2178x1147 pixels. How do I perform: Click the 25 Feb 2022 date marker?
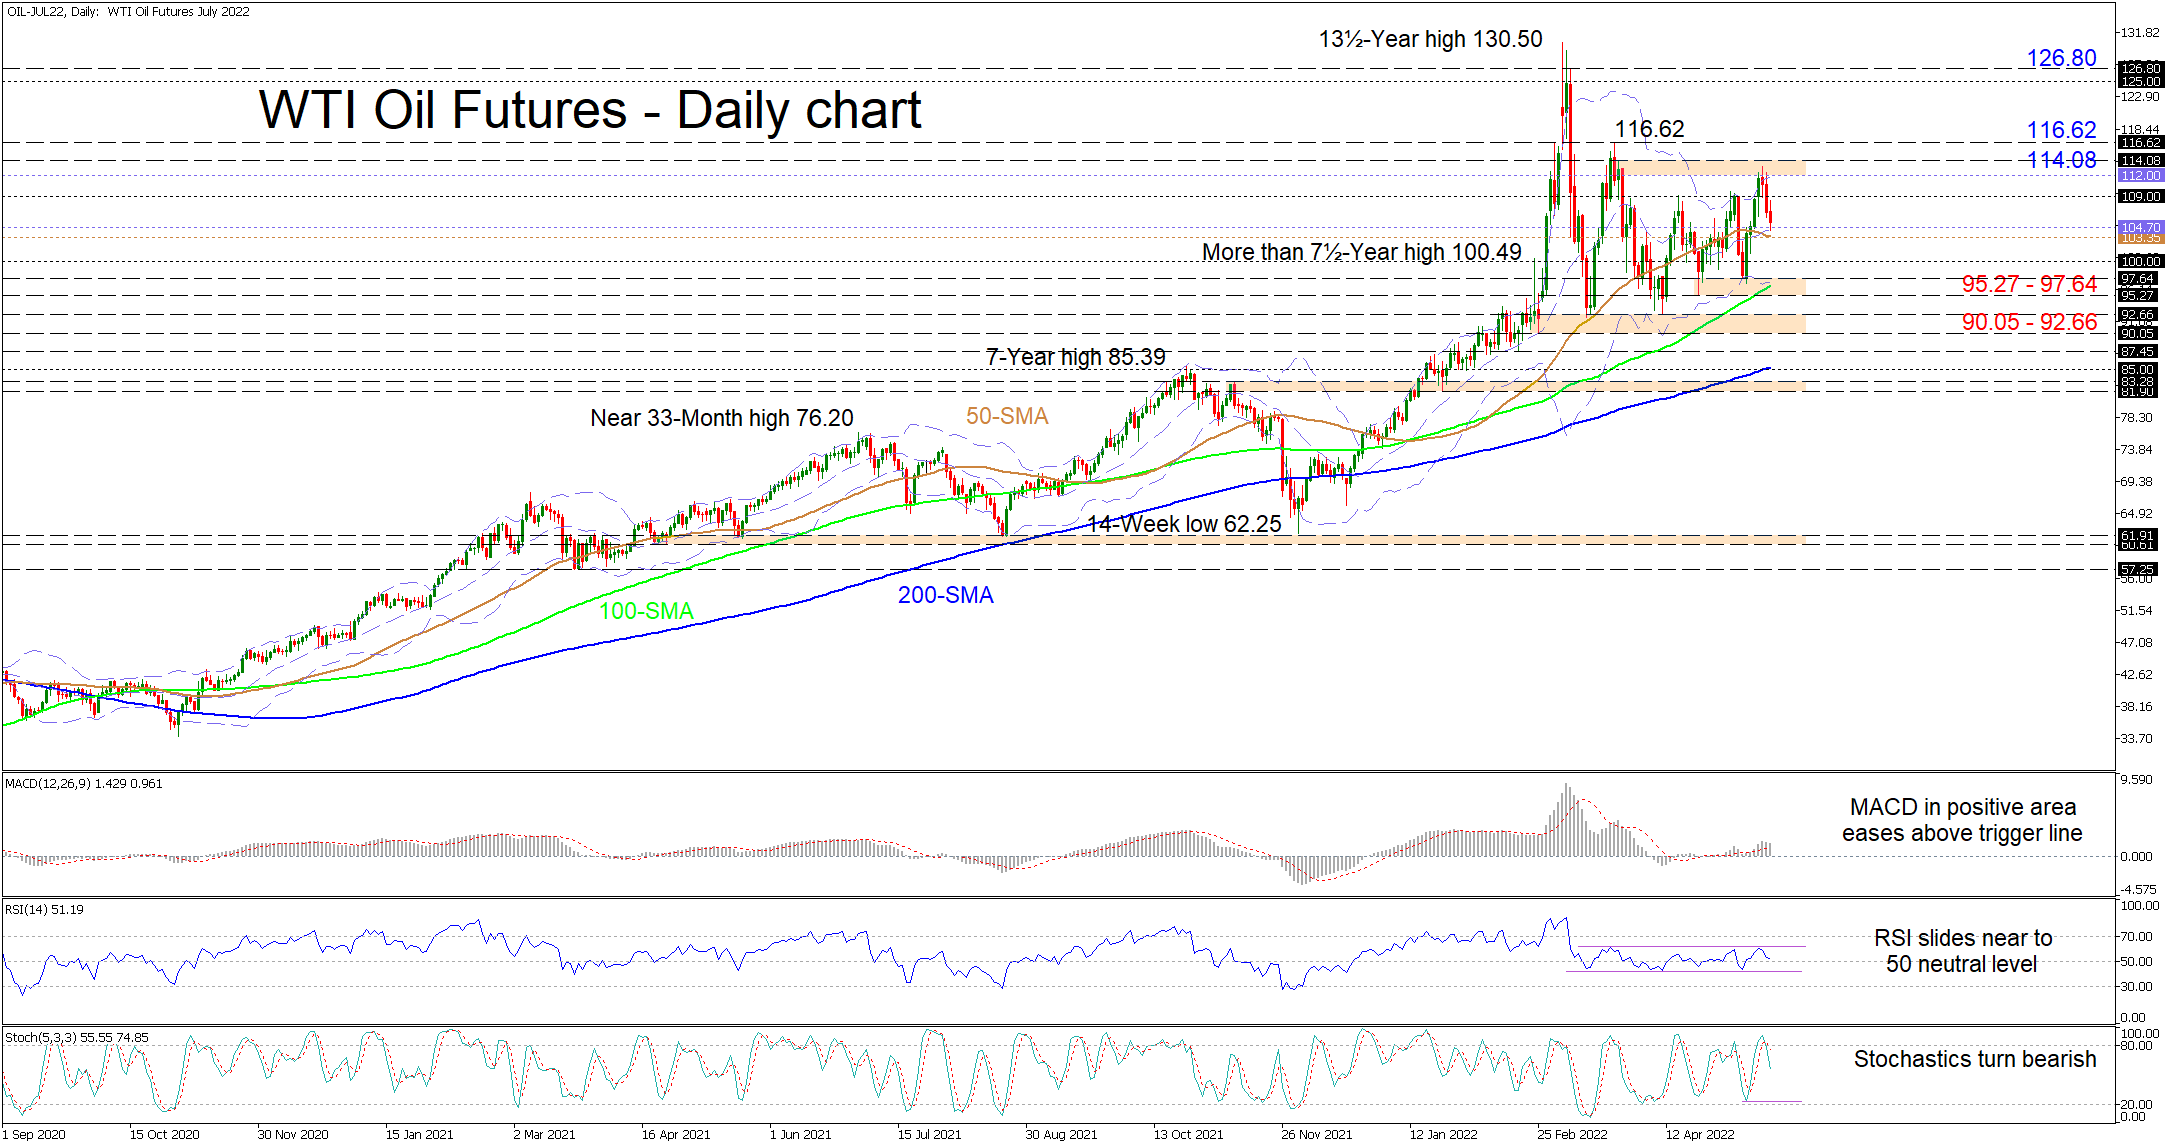pos(1572,1134)
